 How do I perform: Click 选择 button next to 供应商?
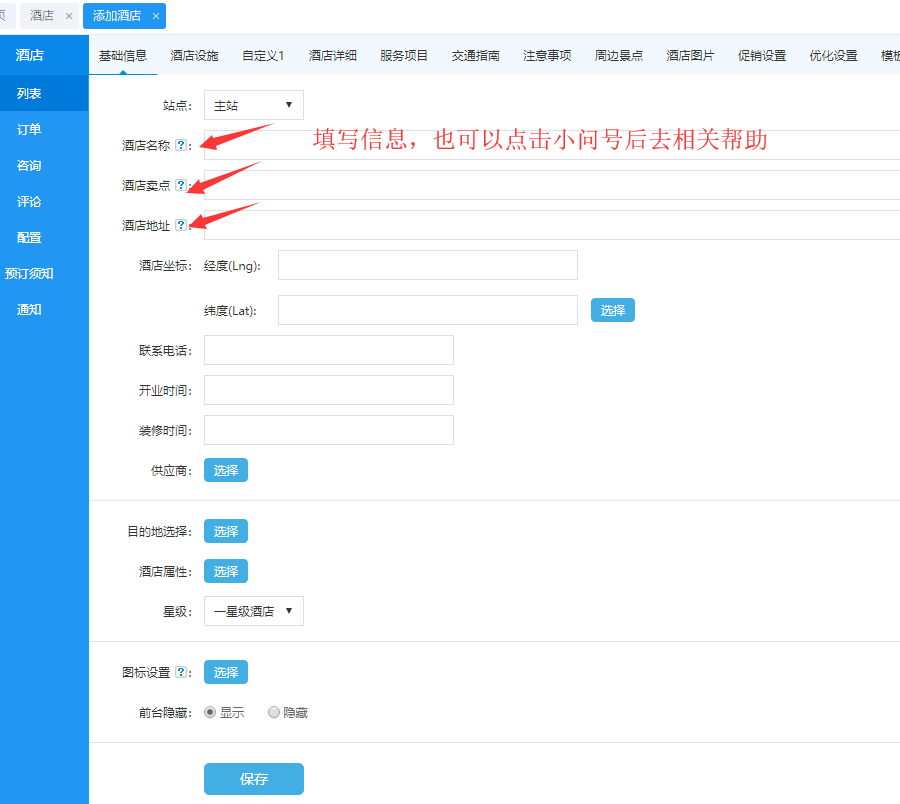click(226, 470)
